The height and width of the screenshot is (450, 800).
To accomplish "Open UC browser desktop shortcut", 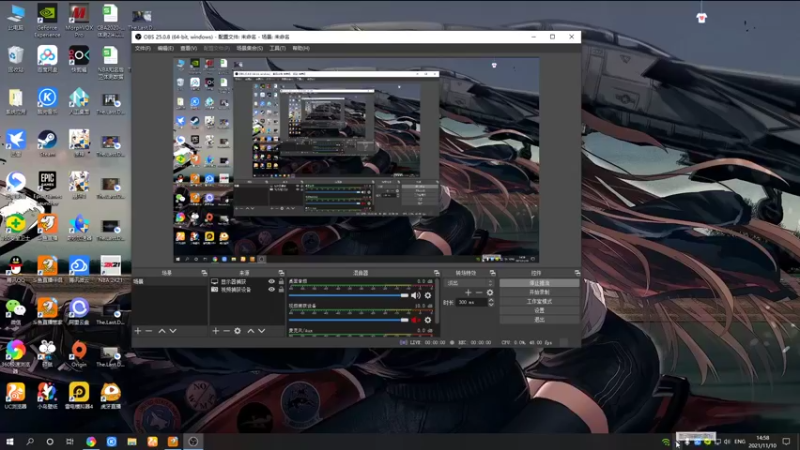I will (x=15, y=395).
